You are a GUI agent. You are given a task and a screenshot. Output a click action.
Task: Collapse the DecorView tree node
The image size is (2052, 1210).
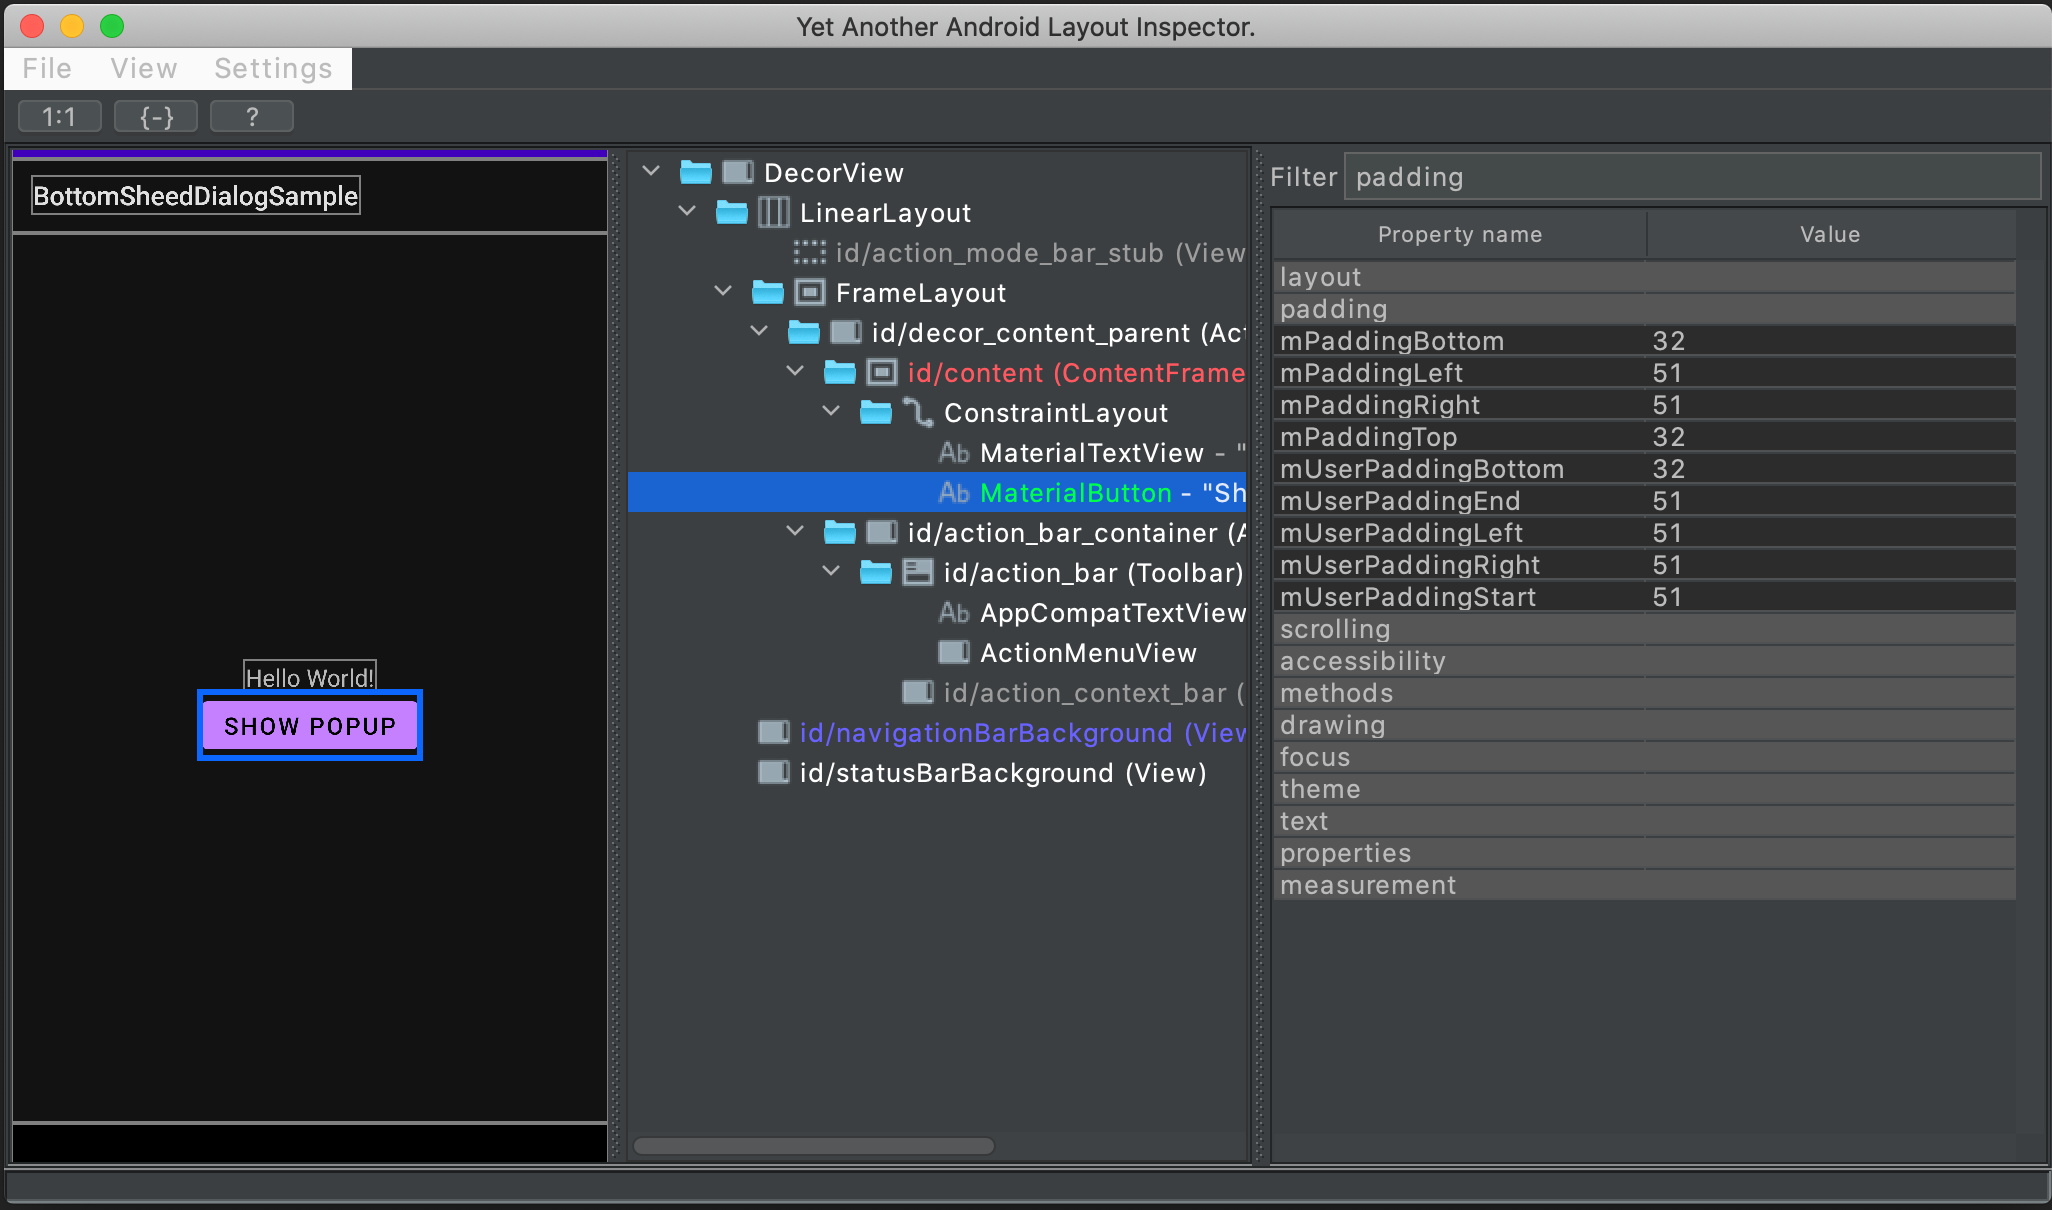tap(652, 171)
